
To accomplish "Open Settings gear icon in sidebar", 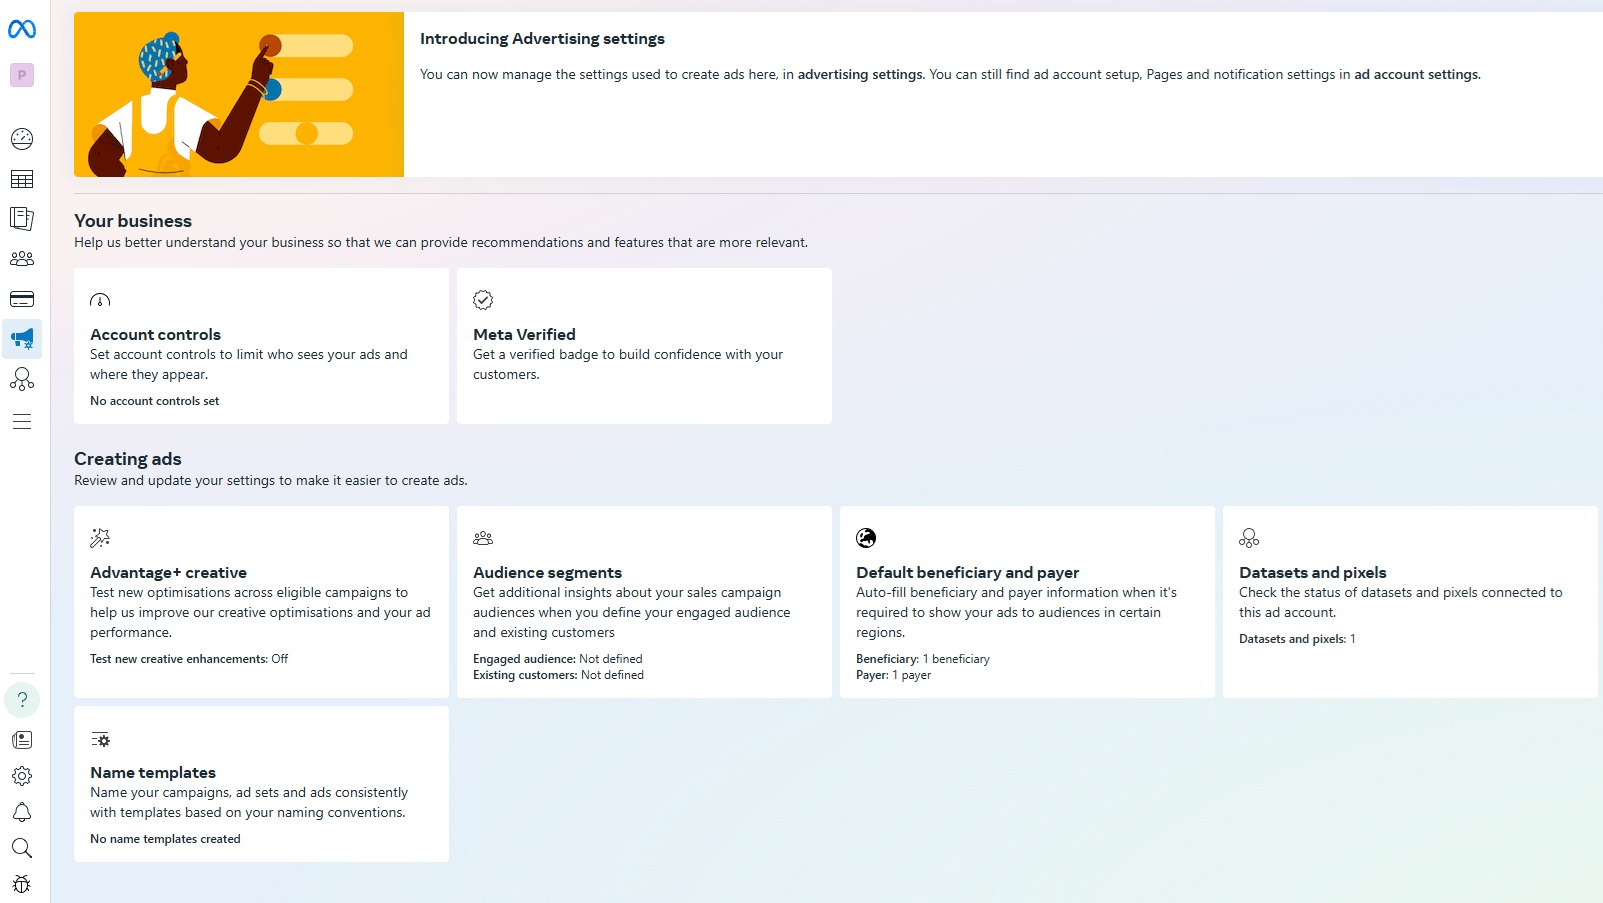I will coord(22,776).
